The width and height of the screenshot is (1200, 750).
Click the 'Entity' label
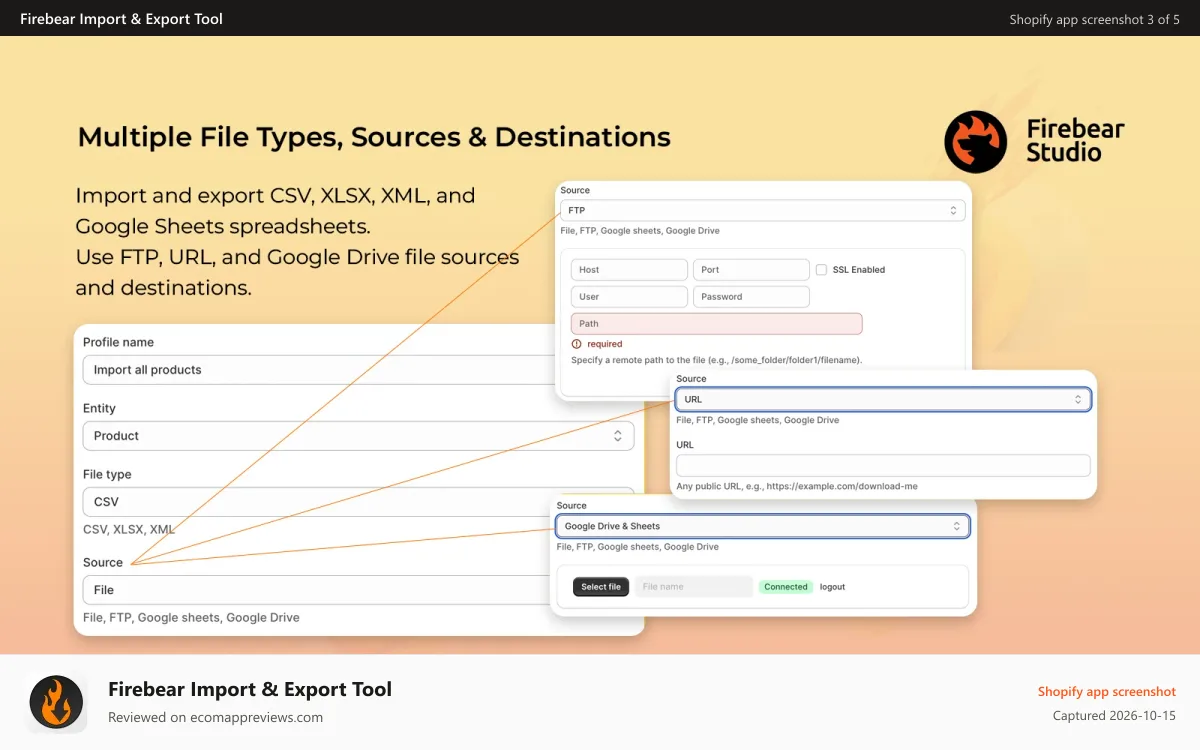coord(99,408)
